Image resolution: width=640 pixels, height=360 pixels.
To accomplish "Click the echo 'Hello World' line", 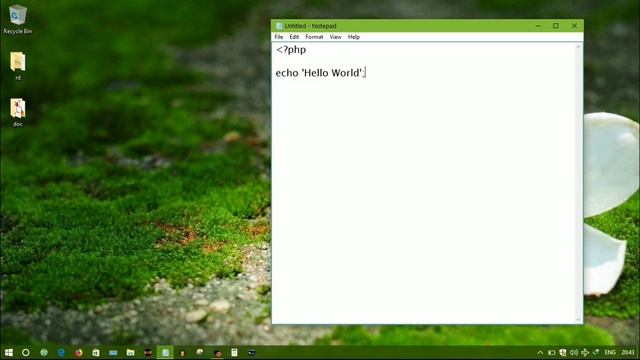I will click(320, 73).
